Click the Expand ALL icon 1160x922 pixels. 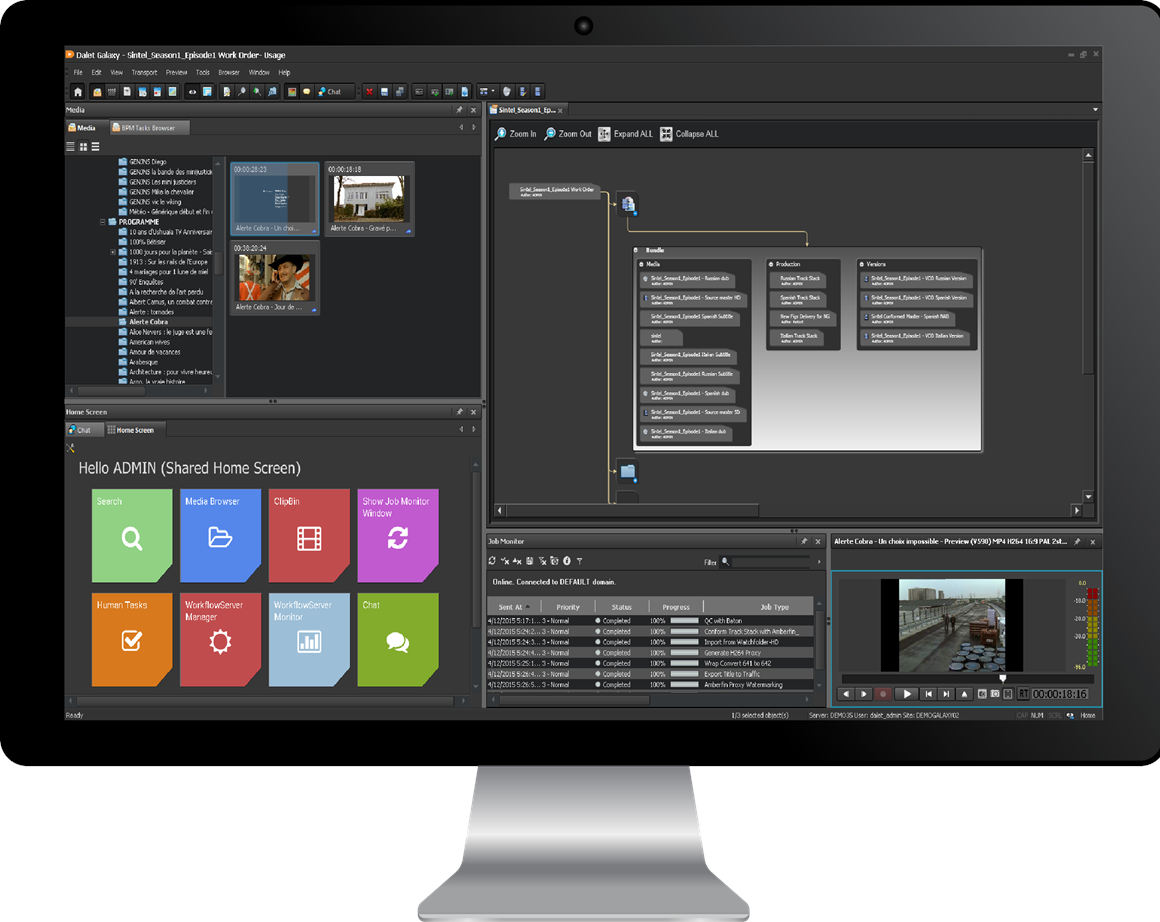point(604,134)
